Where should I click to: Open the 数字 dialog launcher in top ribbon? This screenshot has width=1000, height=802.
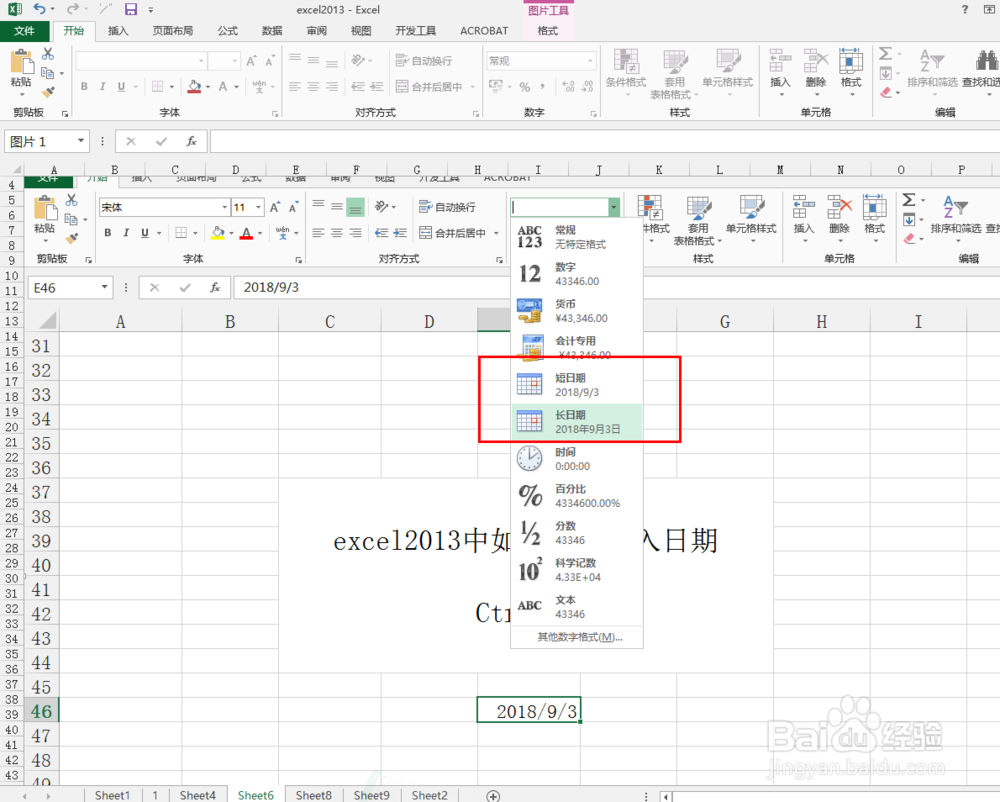pos(594,113)
